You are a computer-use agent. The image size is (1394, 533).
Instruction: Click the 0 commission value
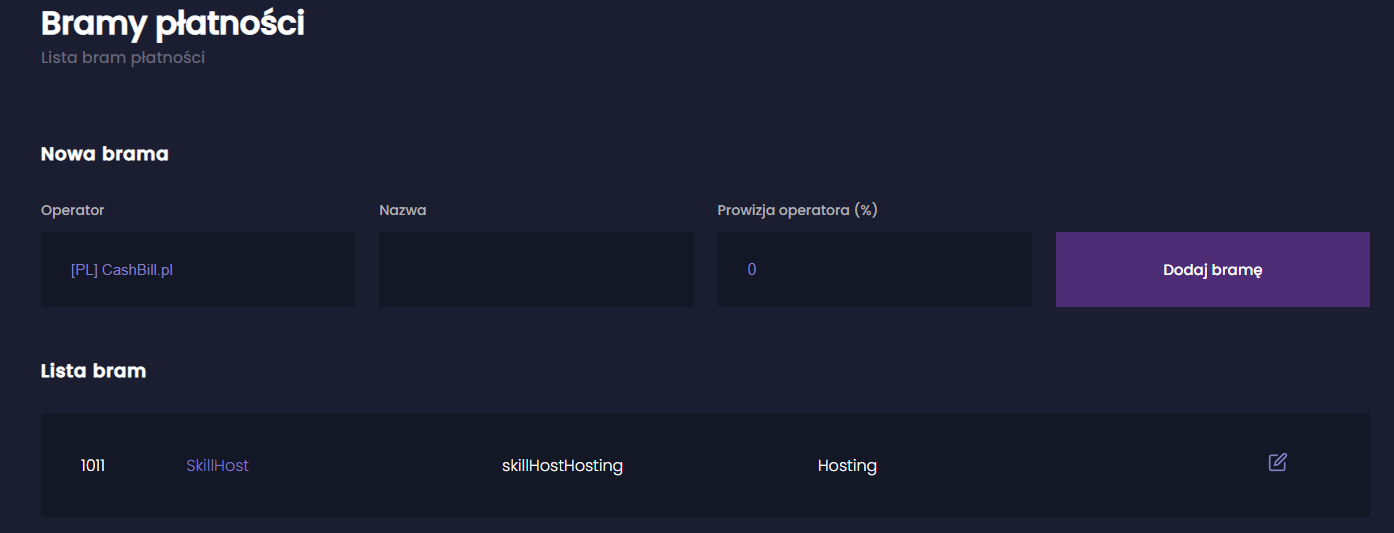tap(752, 270)
